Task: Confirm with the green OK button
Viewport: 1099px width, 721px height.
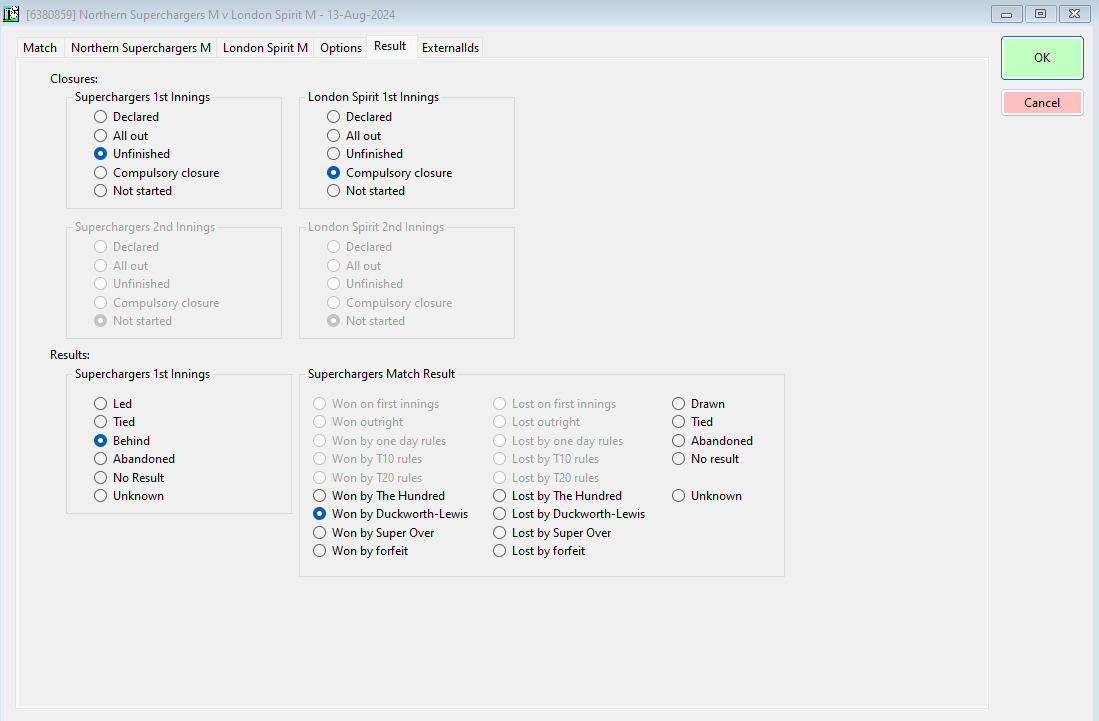Action: (x=1042, y=57)
